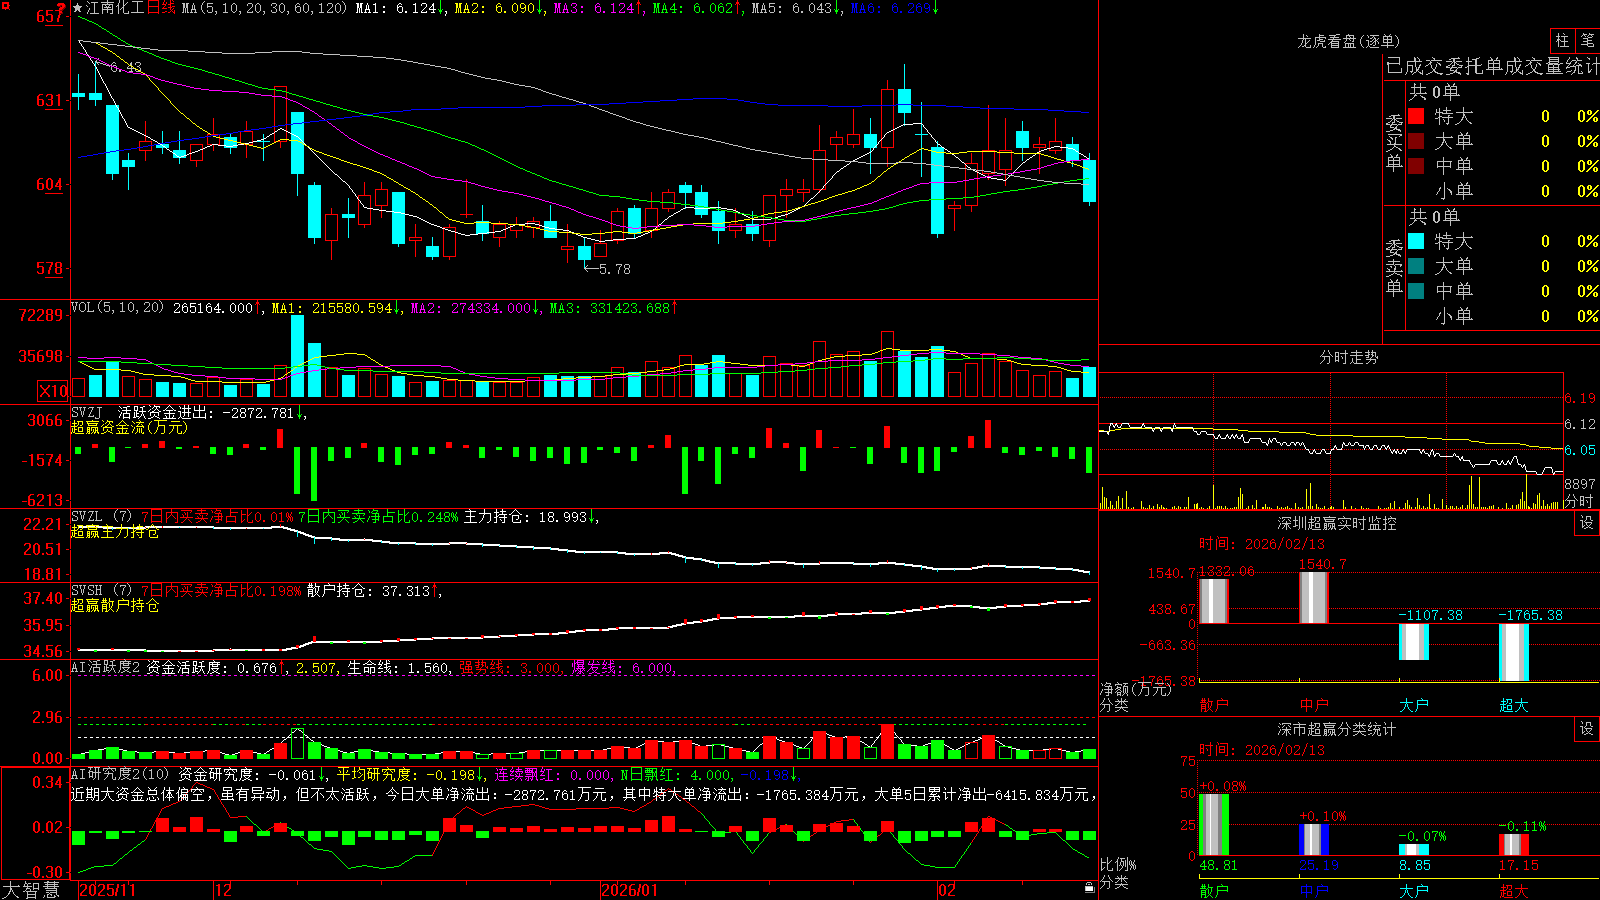
Task: Click the 深市超赢分类统计 panel title
Action: click(x=1337, y=729)
